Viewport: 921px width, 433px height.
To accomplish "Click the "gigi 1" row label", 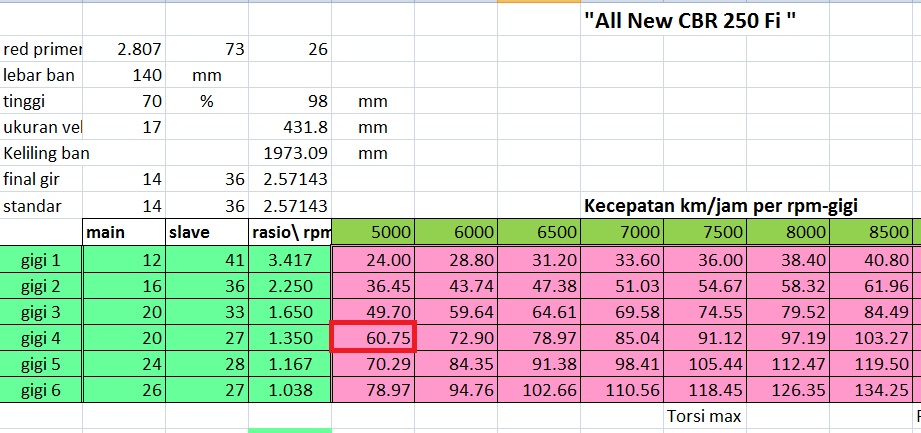I will 42,259.
